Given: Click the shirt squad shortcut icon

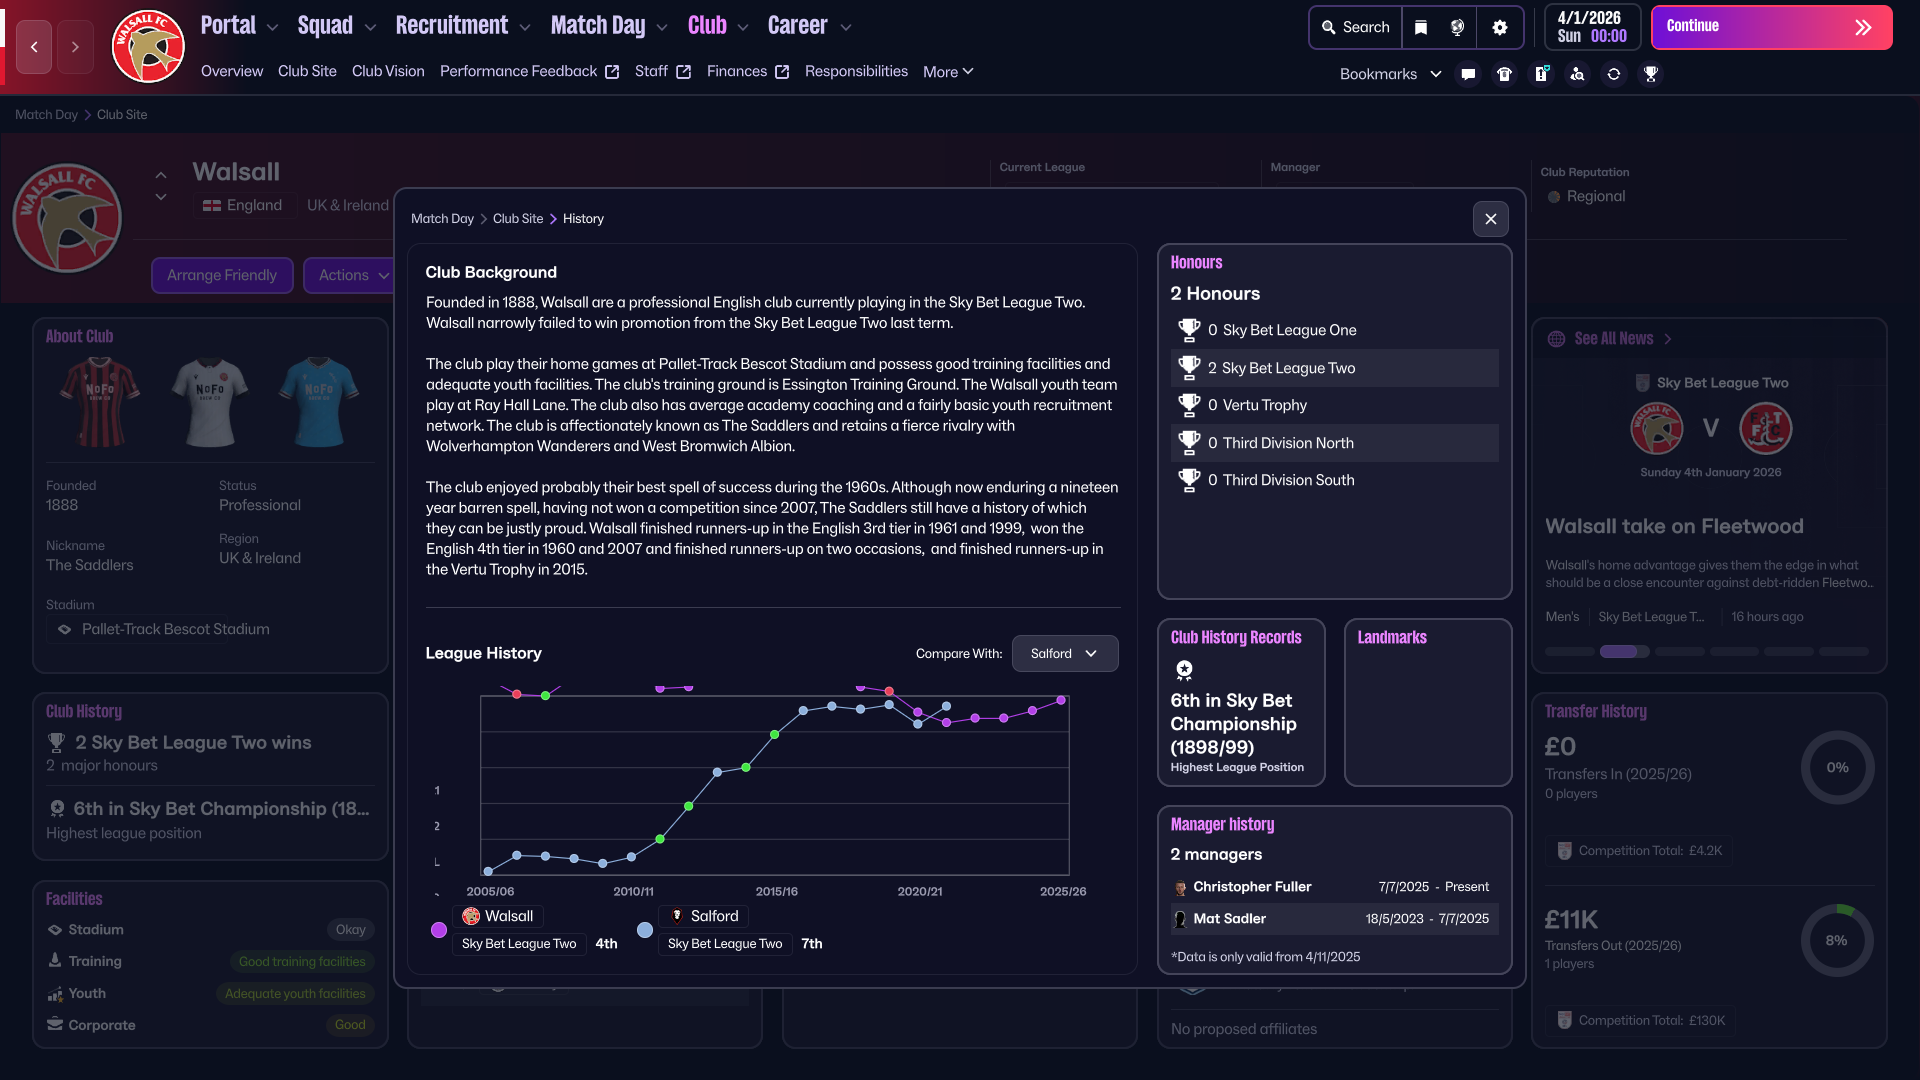Looking at the screenshot, I should (1504, 74).
